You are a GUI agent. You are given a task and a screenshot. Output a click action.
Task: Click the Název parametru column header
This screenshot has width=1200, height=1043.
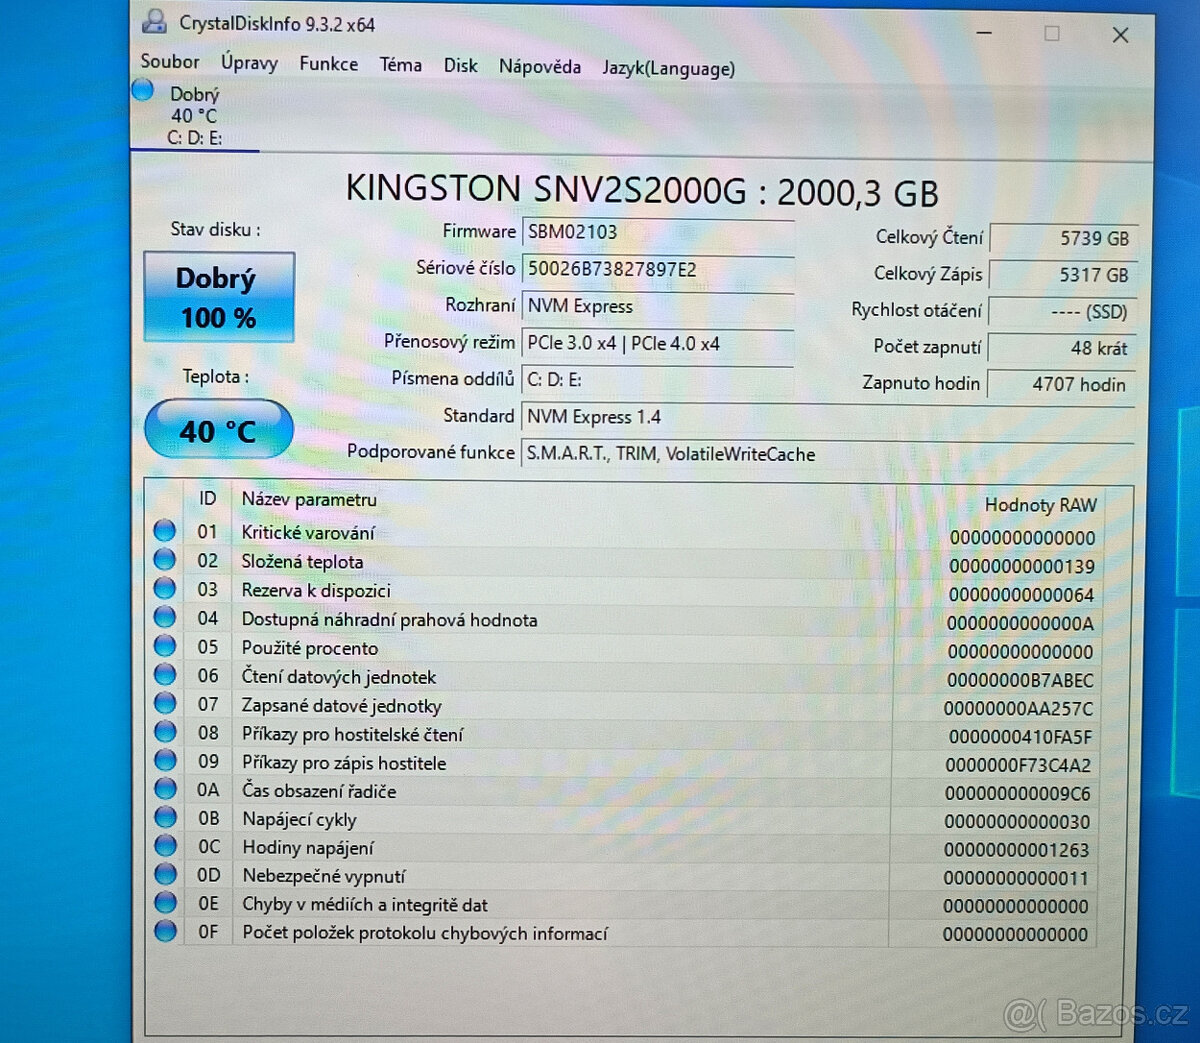[309, 499]
